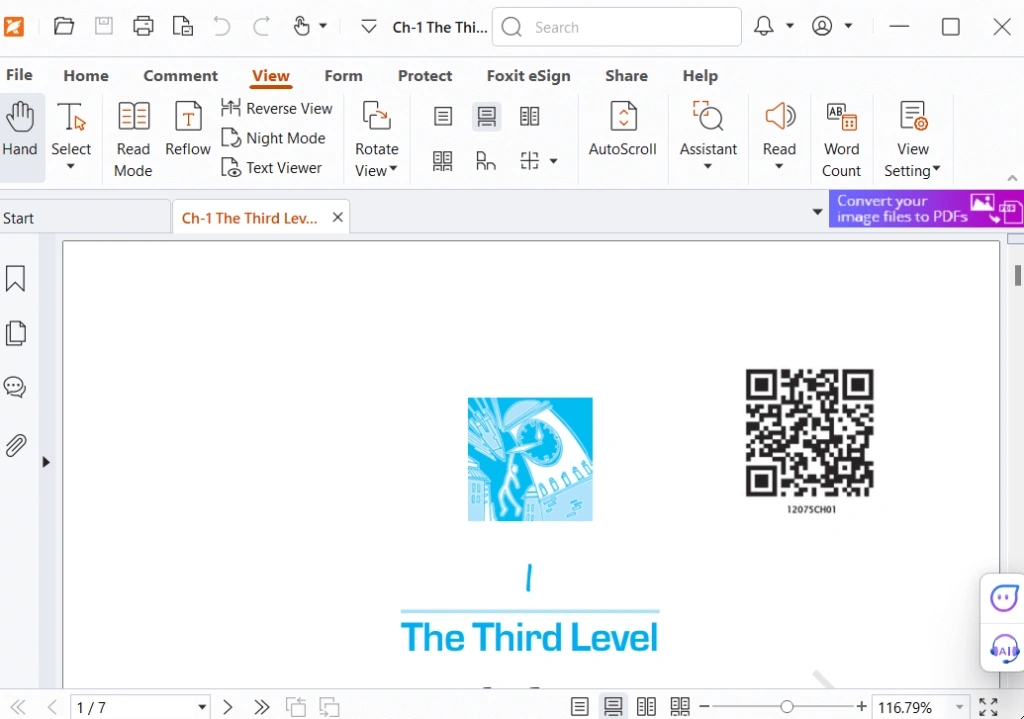Open a file with the folder icon

(x=63, y=27)
